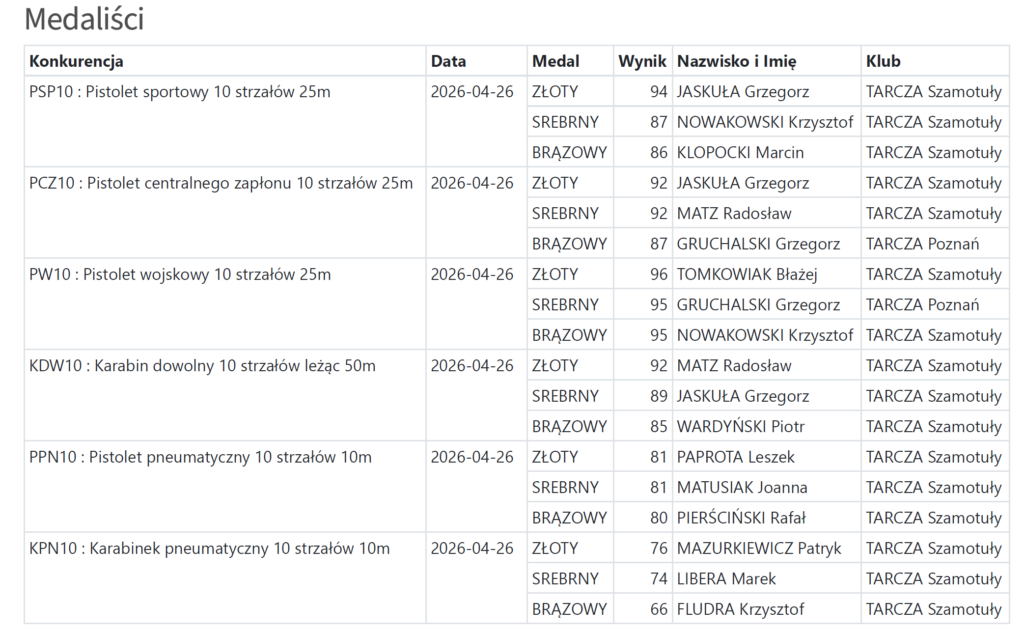This screenshot has height=631, width=1024.
Task: Click the Medaliści page heading
Action: pos(84,18)
